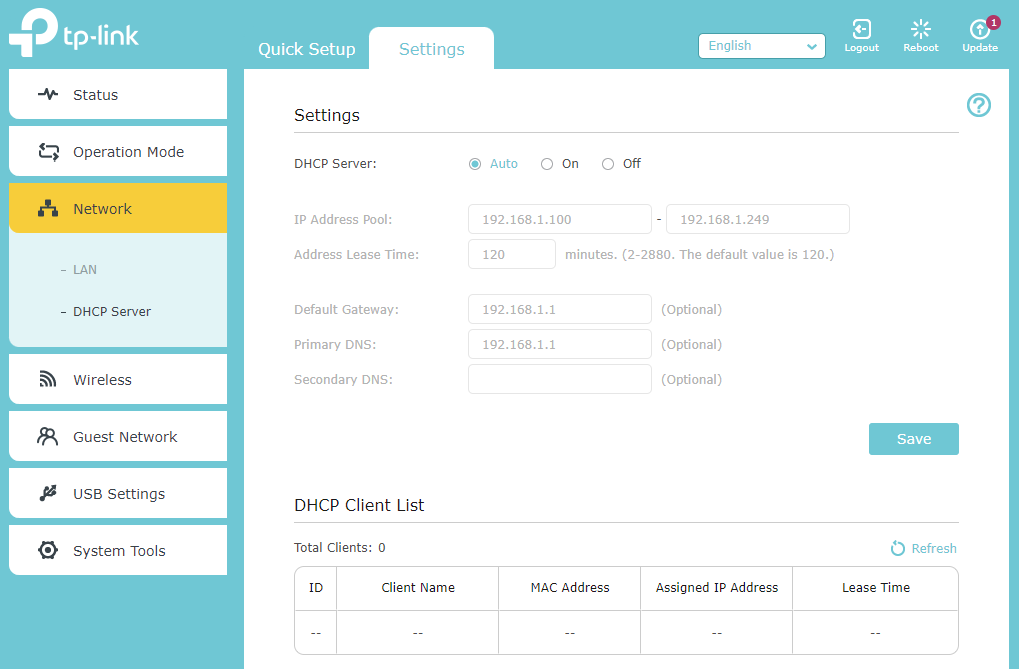Open the Status menu

tap(118, 94)
